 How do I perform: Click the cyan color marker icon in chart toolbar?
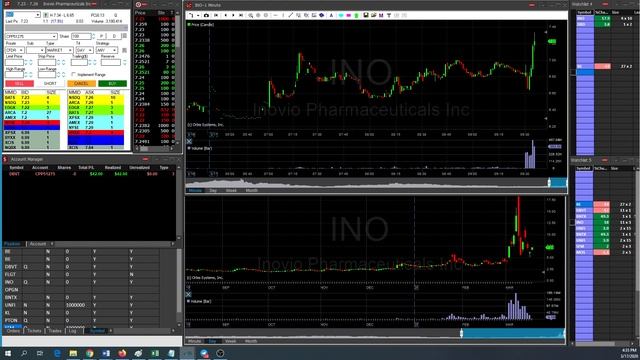341,15
